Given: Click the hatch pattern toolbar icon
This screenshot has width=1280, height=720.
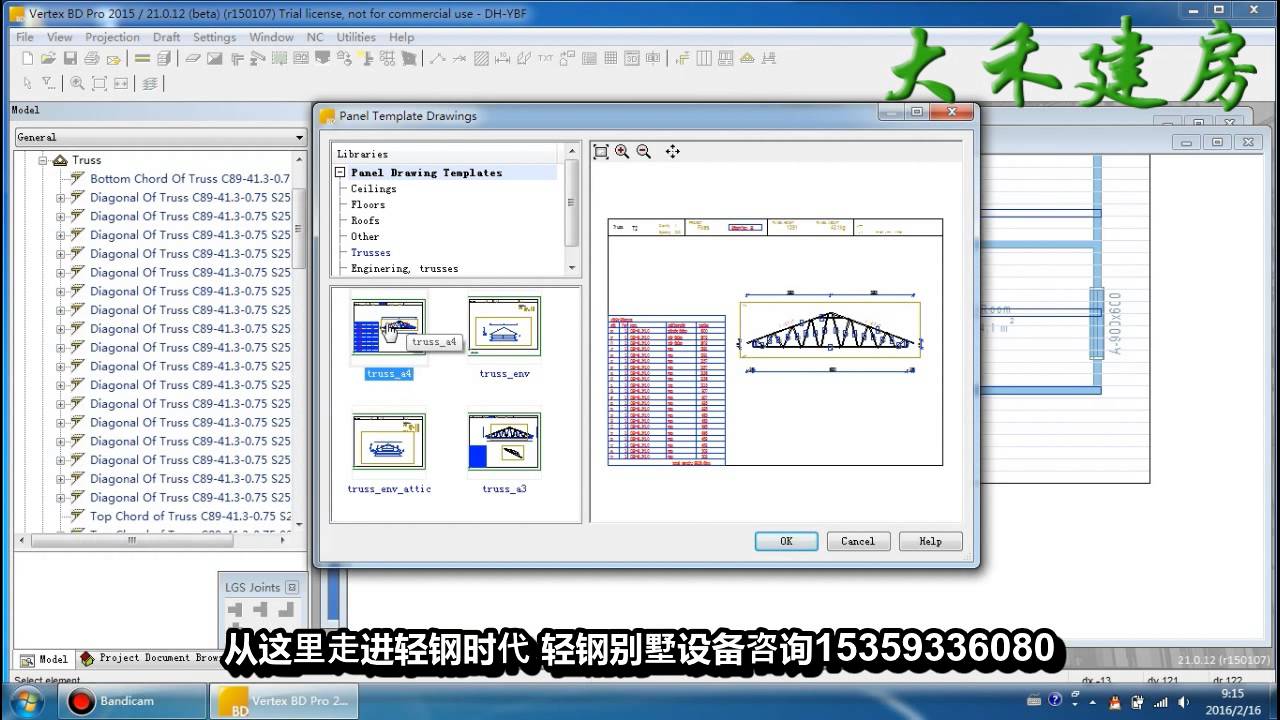Looking at the screenshot, I should [x=481, y=59].
